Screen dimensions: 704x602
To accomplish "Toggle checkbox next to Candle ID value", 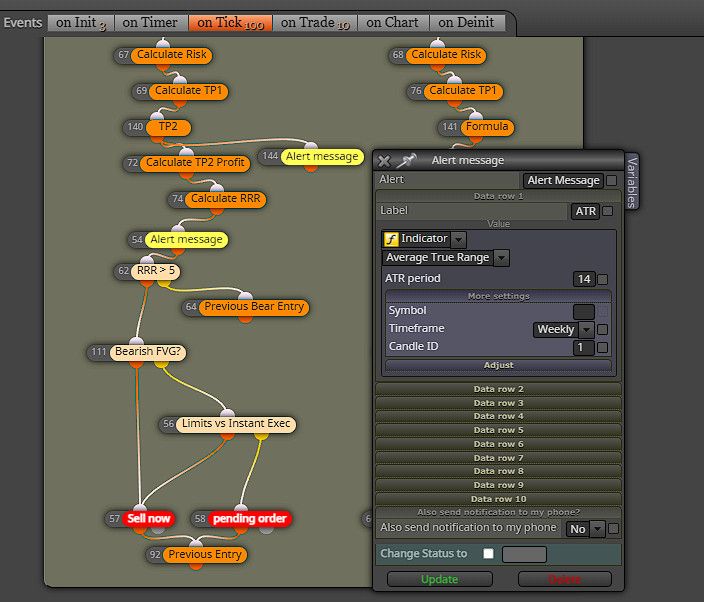I will click(x=603, y=347).
